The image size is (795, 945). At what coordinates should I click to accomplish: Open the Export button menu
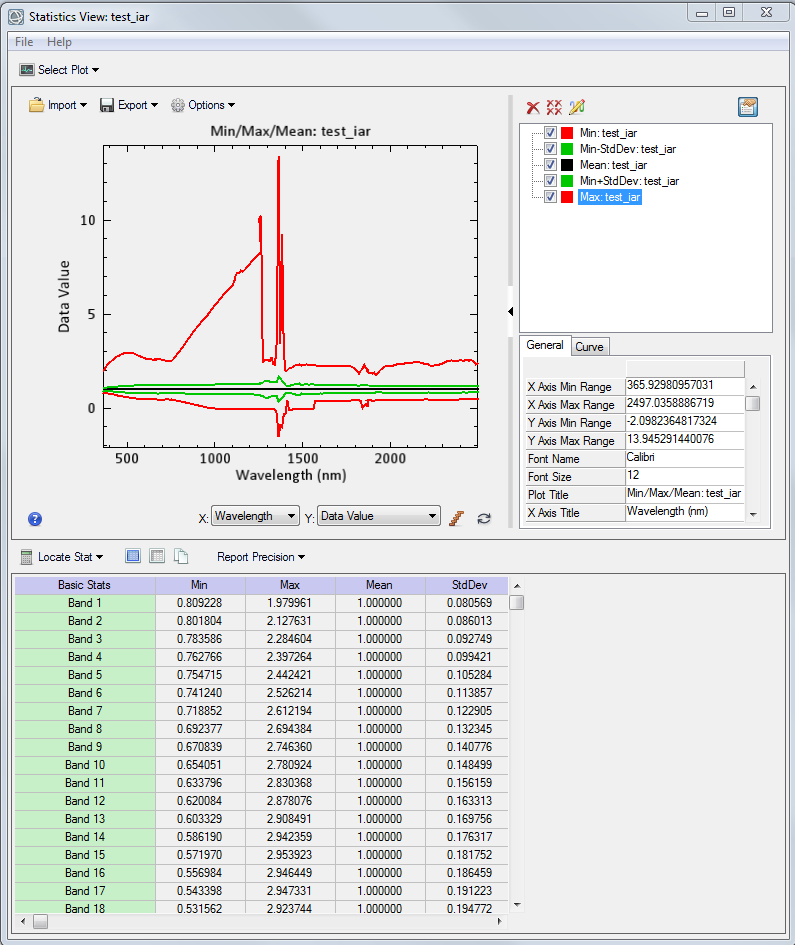(x=129, y=105)
